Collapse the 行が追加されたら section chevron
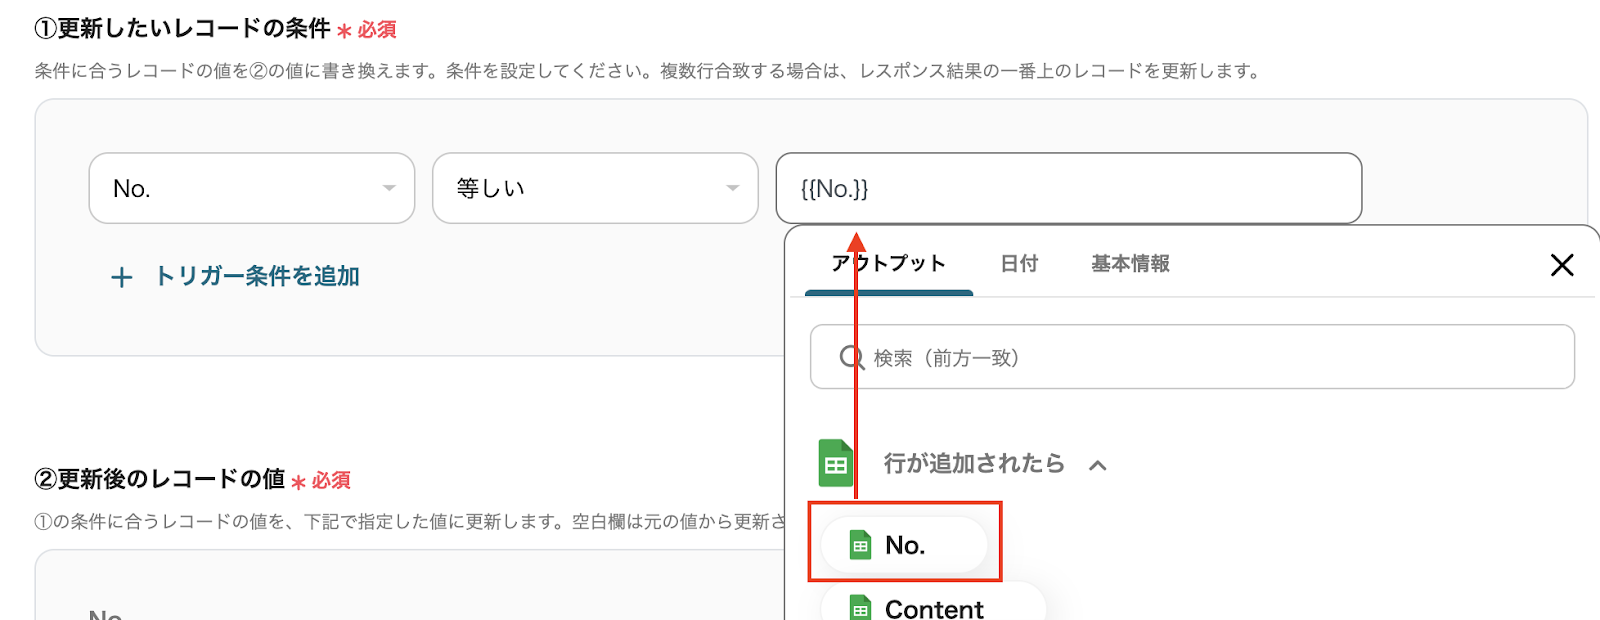This screenshot has width=1600, height=620. tap(1098, 465)
